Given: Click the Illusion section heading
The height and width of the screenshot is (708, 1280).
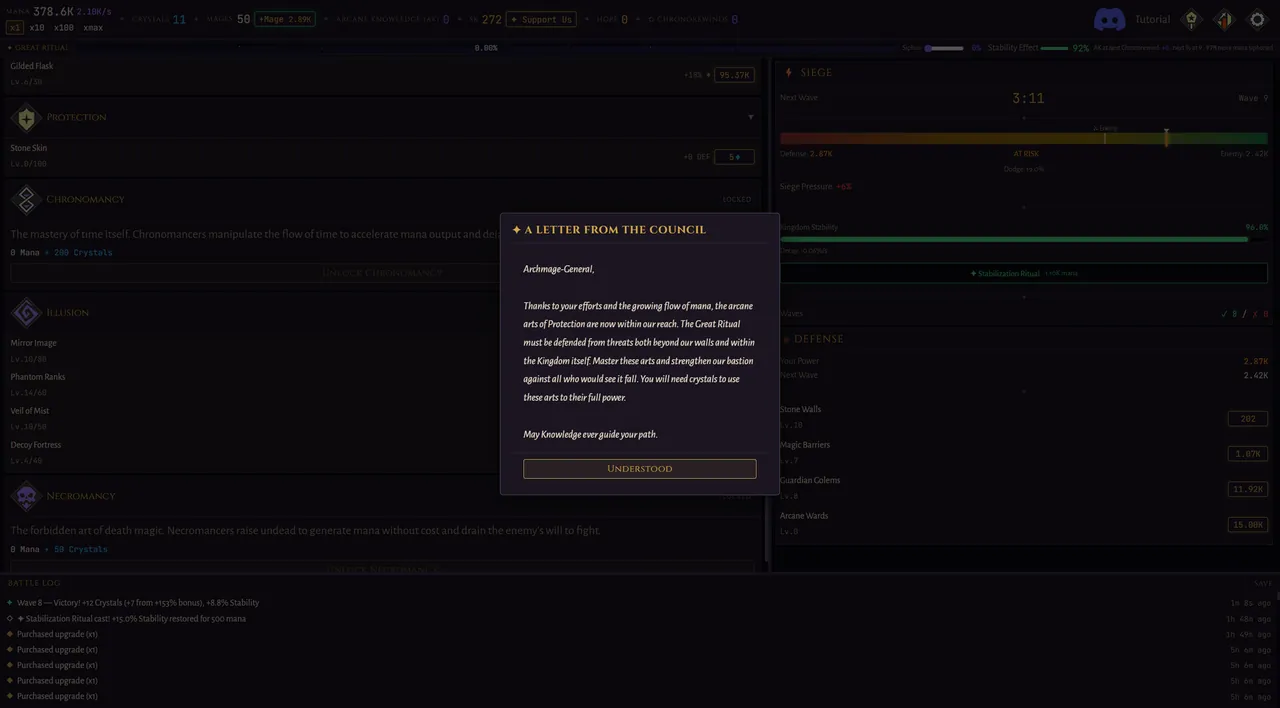Looking at the screenshot, I should point(68,313).
